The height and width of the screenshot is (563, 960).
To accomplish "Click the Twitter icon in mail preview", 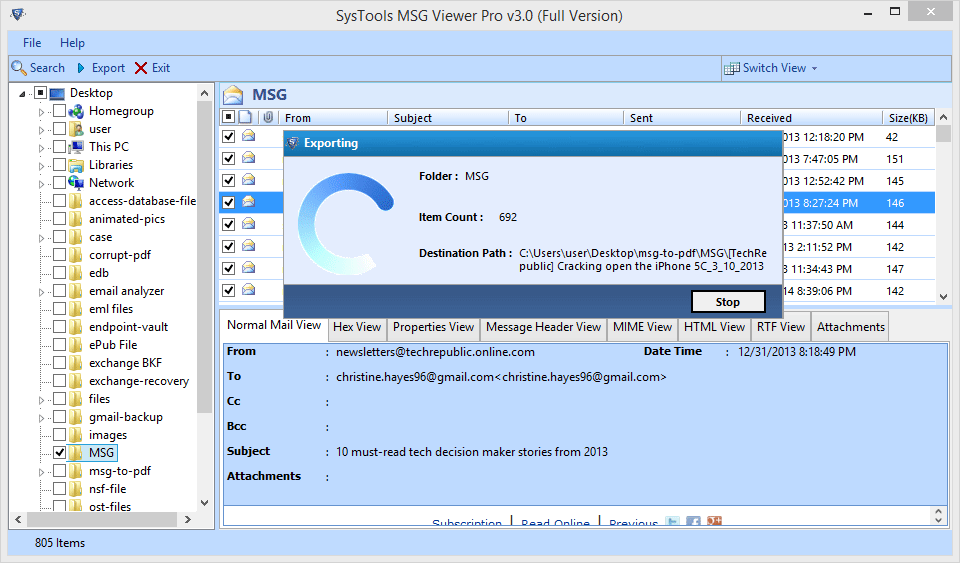I will click(673, 521).
